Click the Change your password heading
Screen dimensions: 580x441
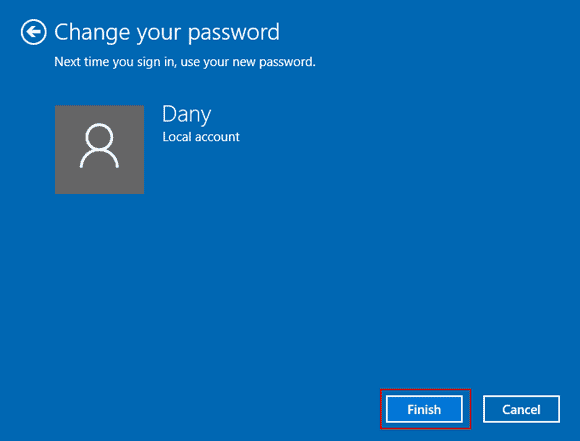click(x=167, y=33)
